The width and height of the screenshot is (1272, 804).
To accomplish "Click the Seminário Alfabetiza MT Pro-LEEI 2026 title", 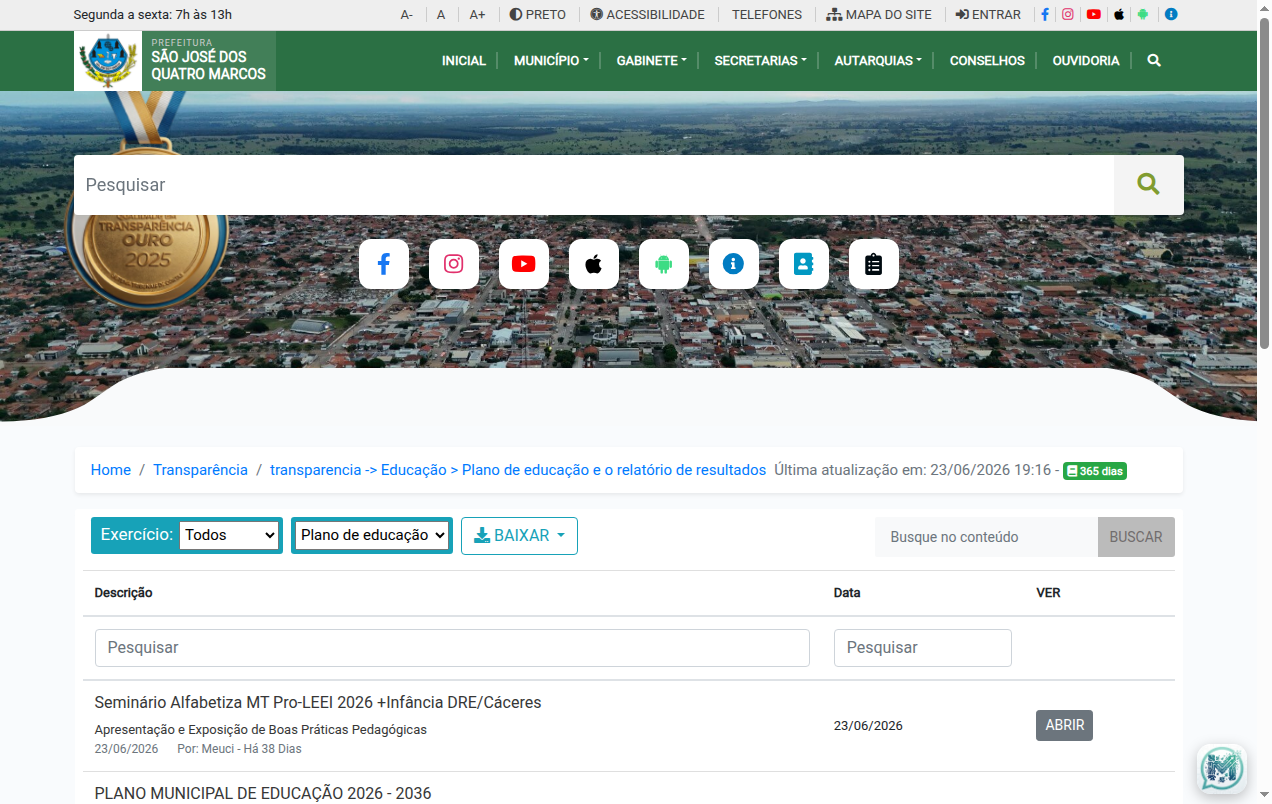I will pyautogui.click(x=318, y=703).
